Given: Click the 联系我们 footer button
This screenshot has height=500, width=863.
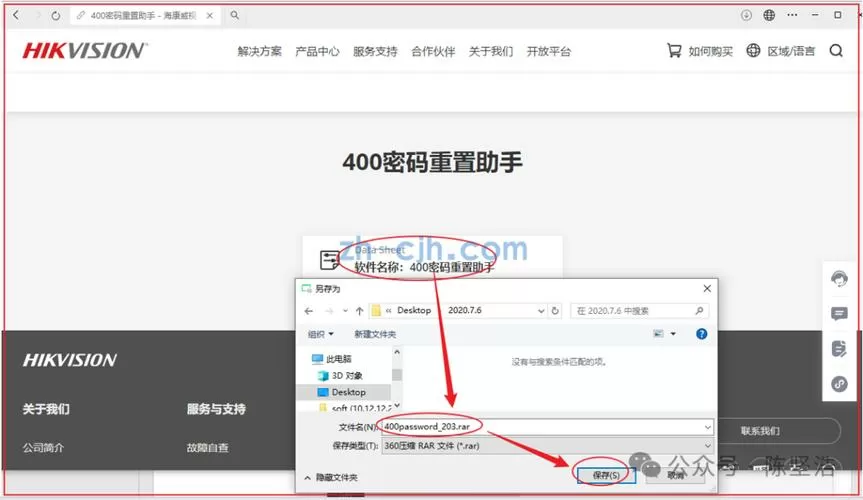Looking at the screenshot, I should (x=760, y=431).
